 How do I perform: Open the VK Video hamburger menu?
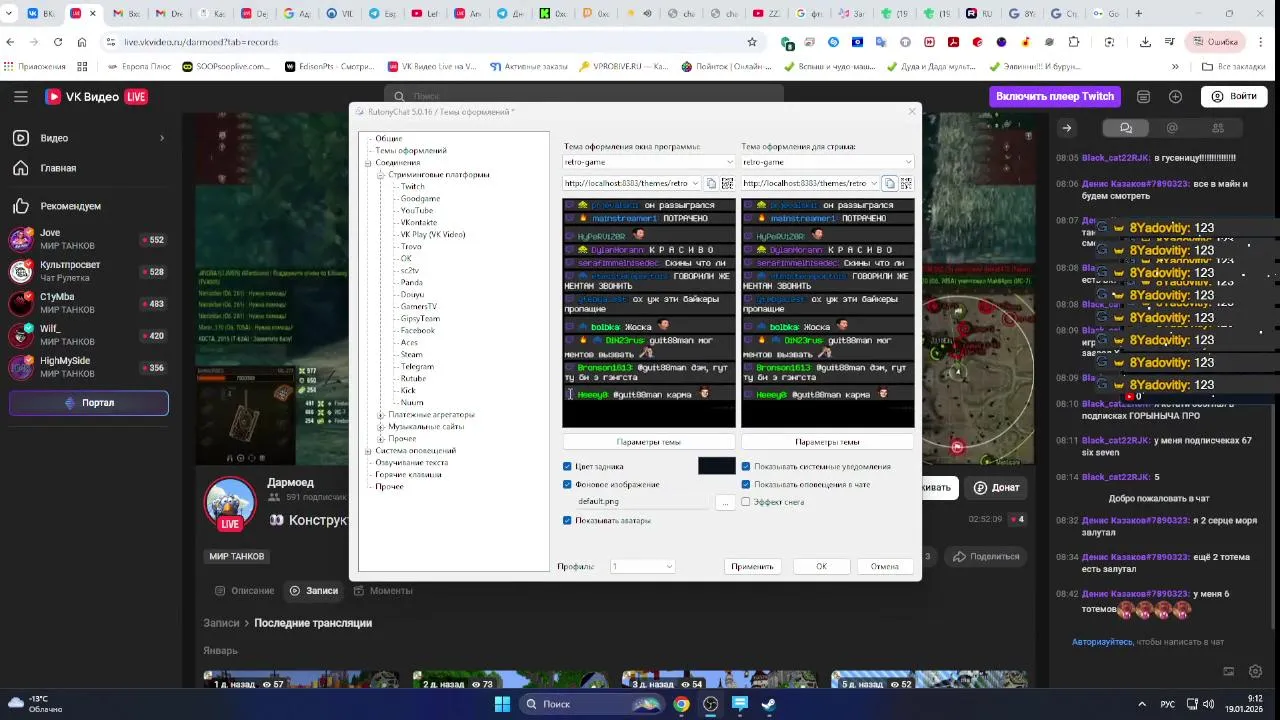click(x=20, y=96)
